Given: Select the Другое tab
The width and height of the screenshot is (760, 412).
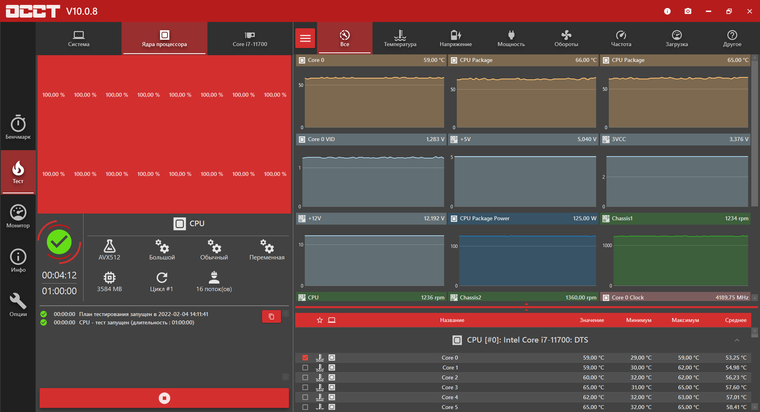Looking at the screenshot, I should (x=732, y=38).
